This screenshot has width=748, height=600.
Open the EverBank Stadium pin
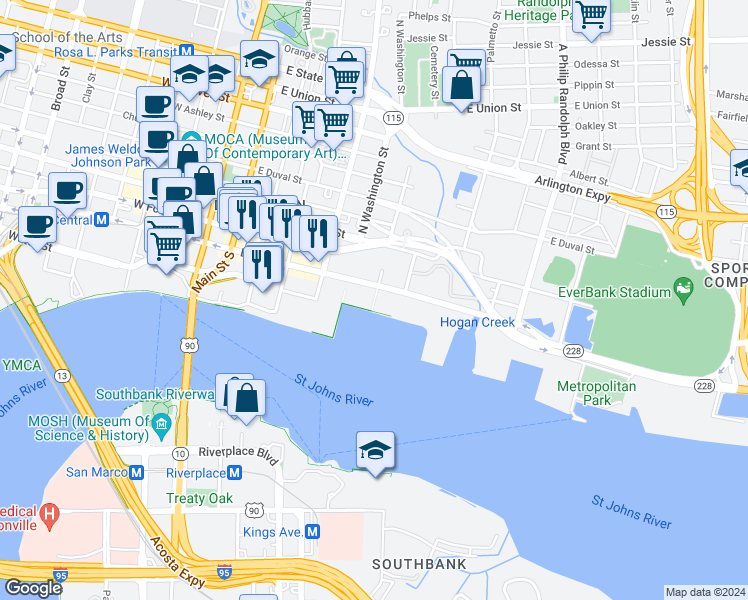coord(683,290)
